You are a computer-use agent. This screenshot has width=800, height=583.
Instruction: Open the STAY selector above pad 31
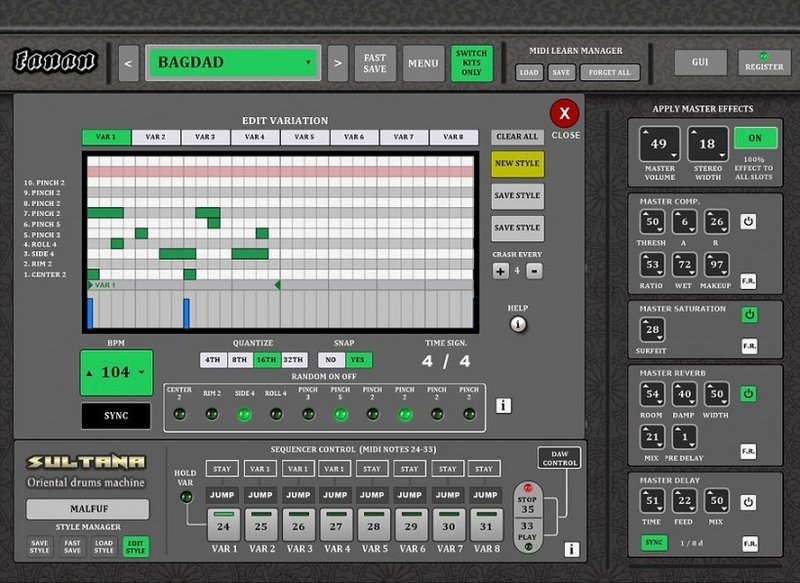[484, 469]
